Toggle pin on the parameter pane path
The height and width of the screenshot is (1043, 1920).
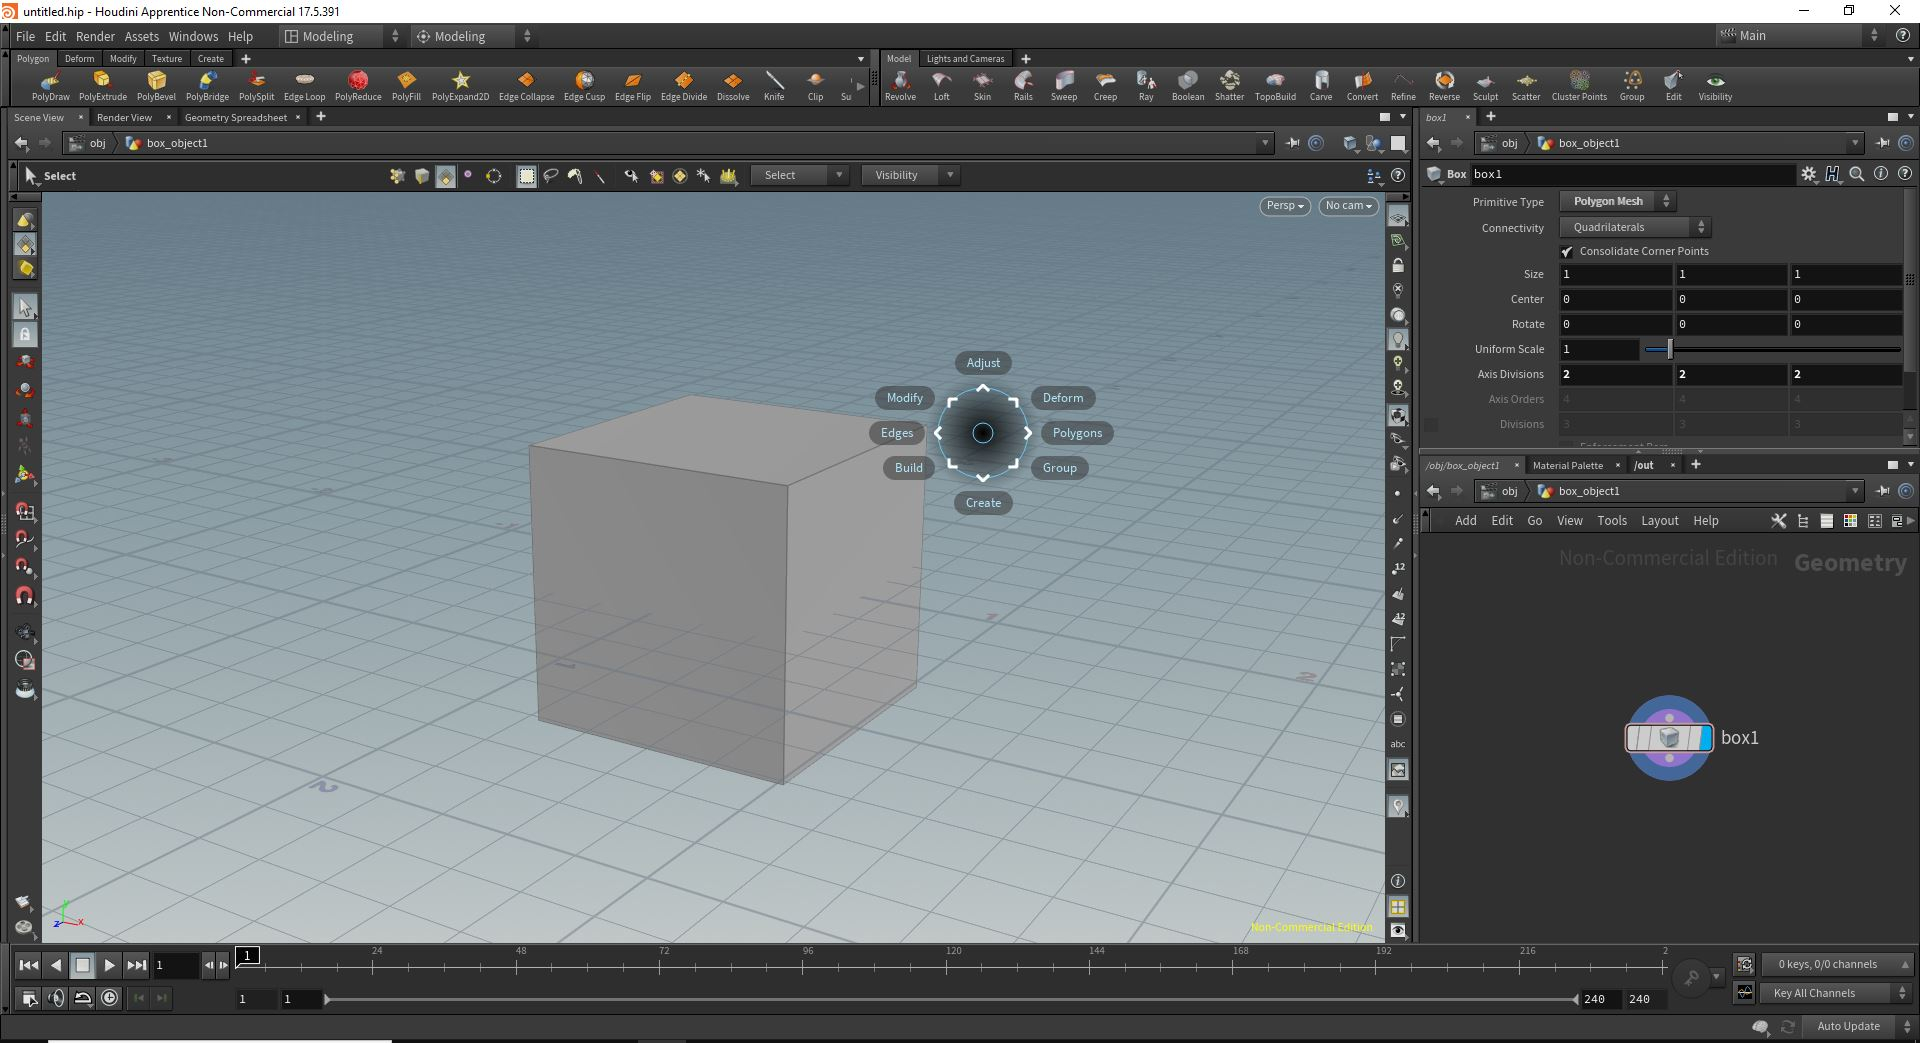point(1883,143)
